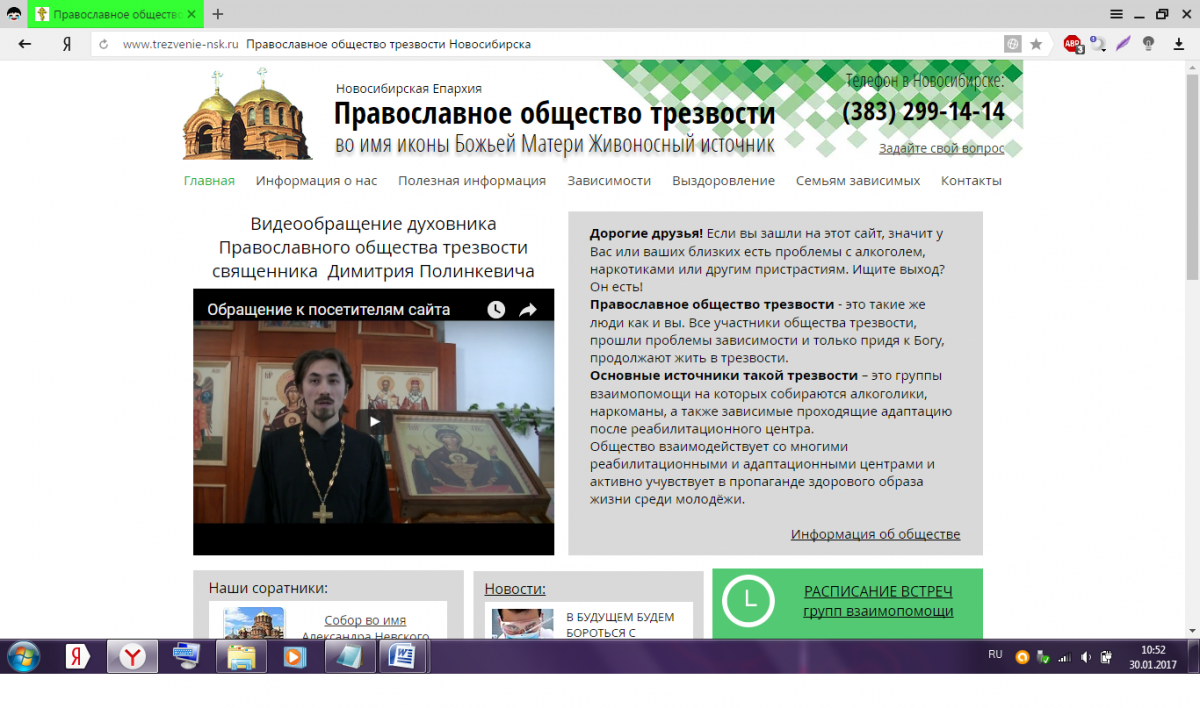Open the video's Watch Later clock icon
Viewport: 1200px width, 708px height.
(x=496, y=310)
